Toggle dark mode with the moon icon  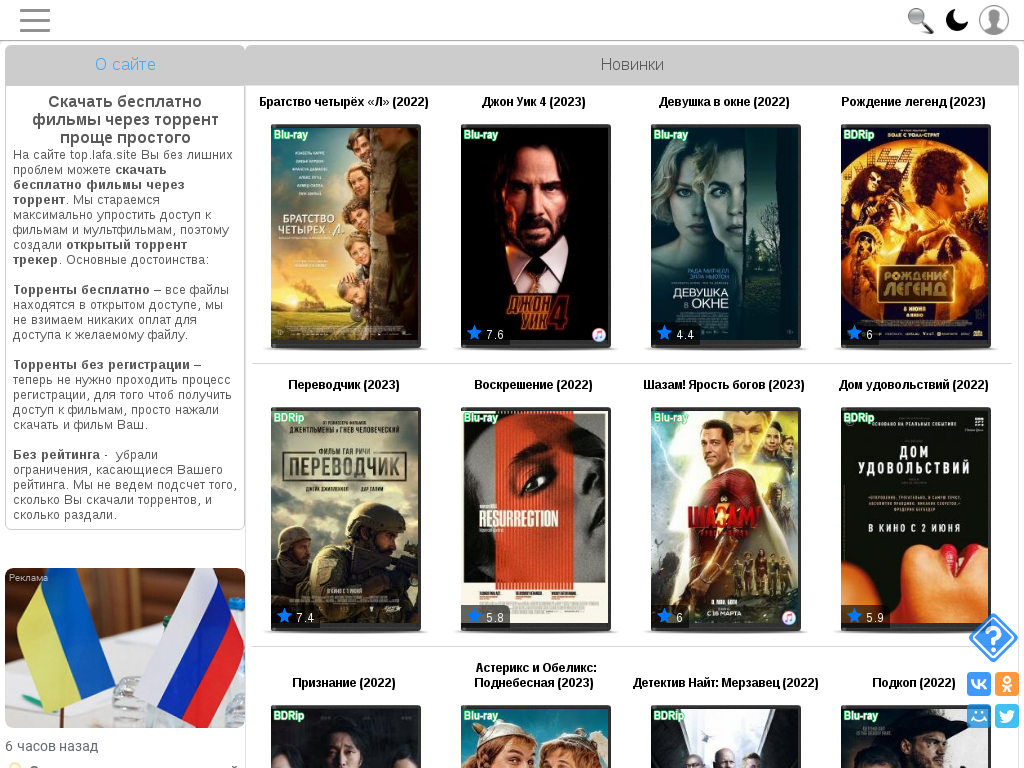[x=957, y=20]
